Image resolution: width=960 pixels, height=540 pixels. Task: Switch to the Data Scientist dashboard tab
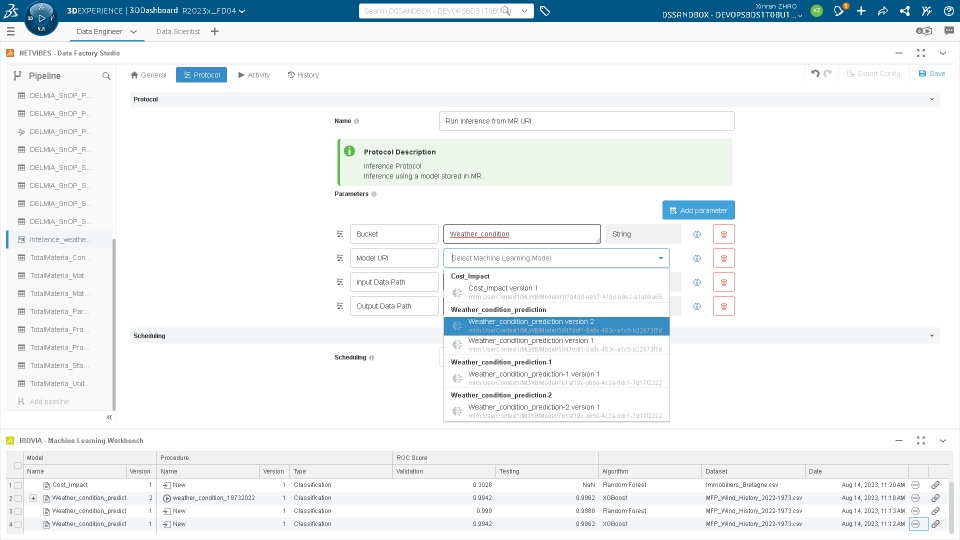[178, 31]
